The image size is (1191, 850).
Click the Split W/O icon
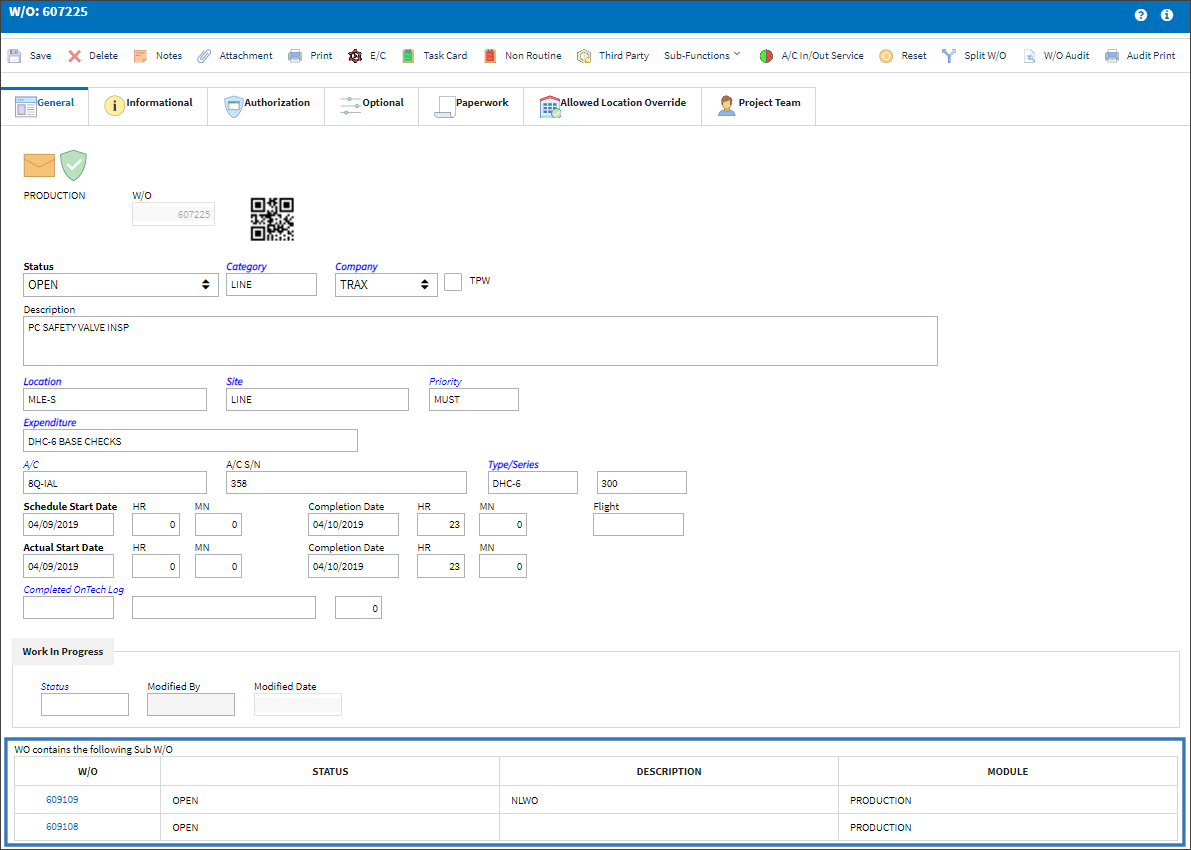pyautogui.click(x=949, y=55)
